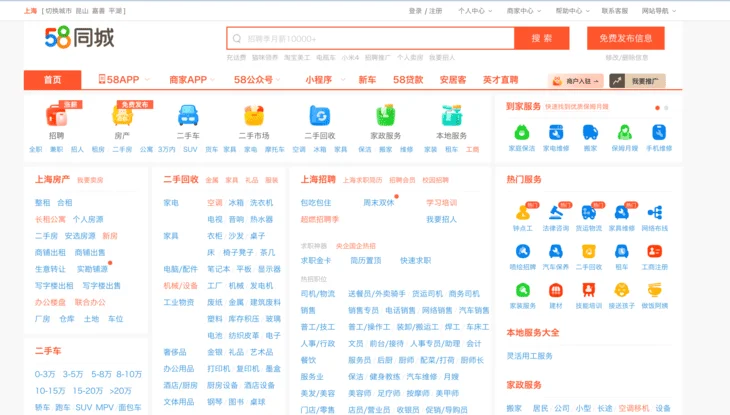Open the 联系客服 link
This screenshot has height=415, width=730.
615,11
